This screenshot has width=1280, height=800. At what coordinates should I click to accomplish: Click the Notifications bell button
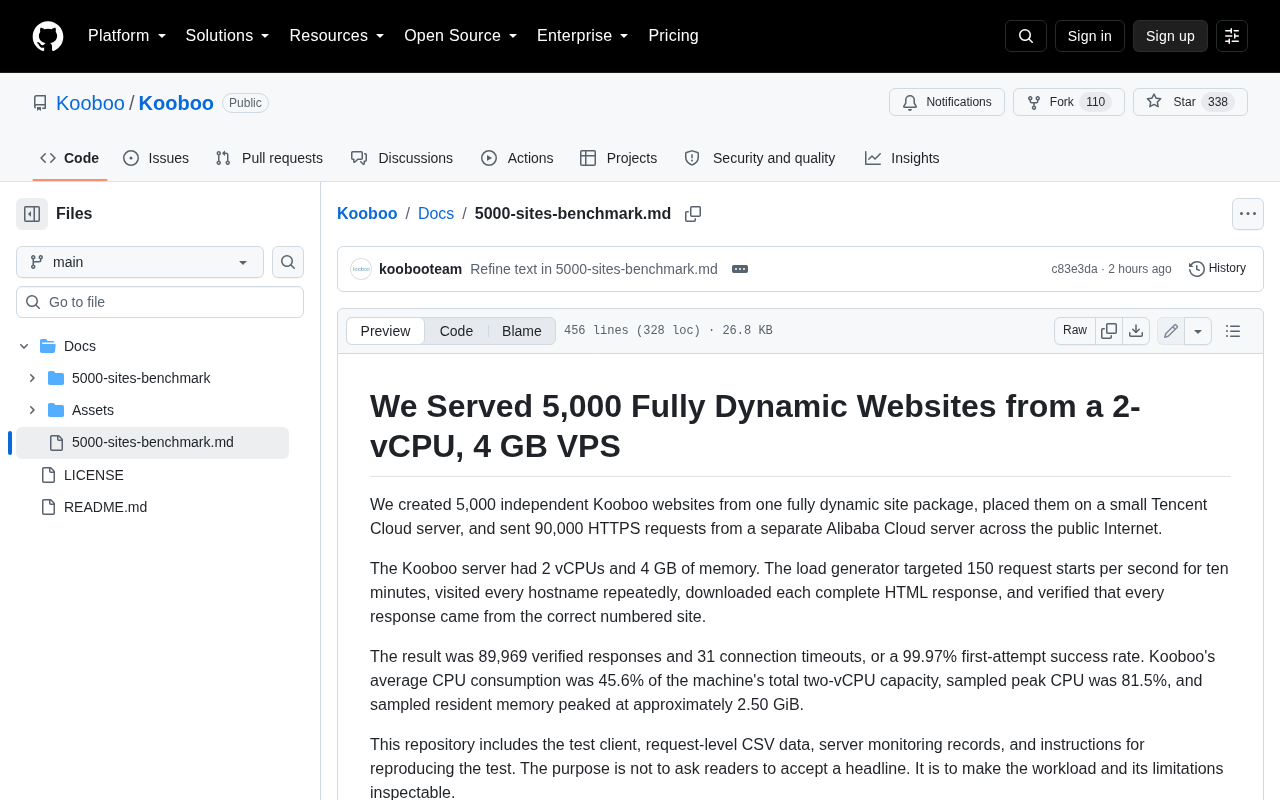pyautogui.click(x=947, y=102)
